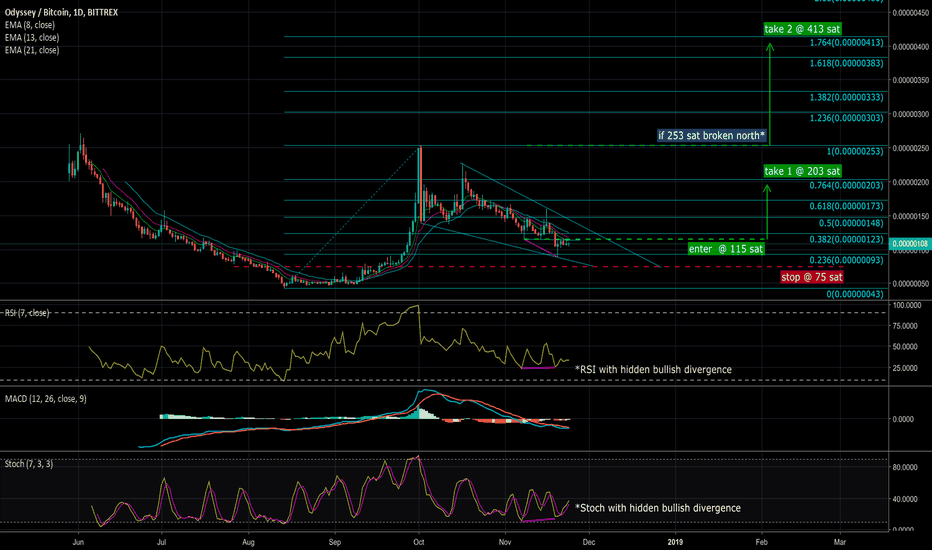
Task: Click 'if 253 sat broken north*' note
Action: pos(711,136)
